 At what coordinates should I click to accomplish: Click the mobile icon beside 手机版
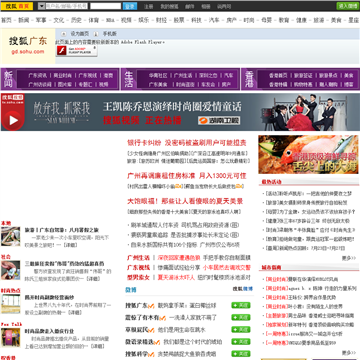point(96,34)
